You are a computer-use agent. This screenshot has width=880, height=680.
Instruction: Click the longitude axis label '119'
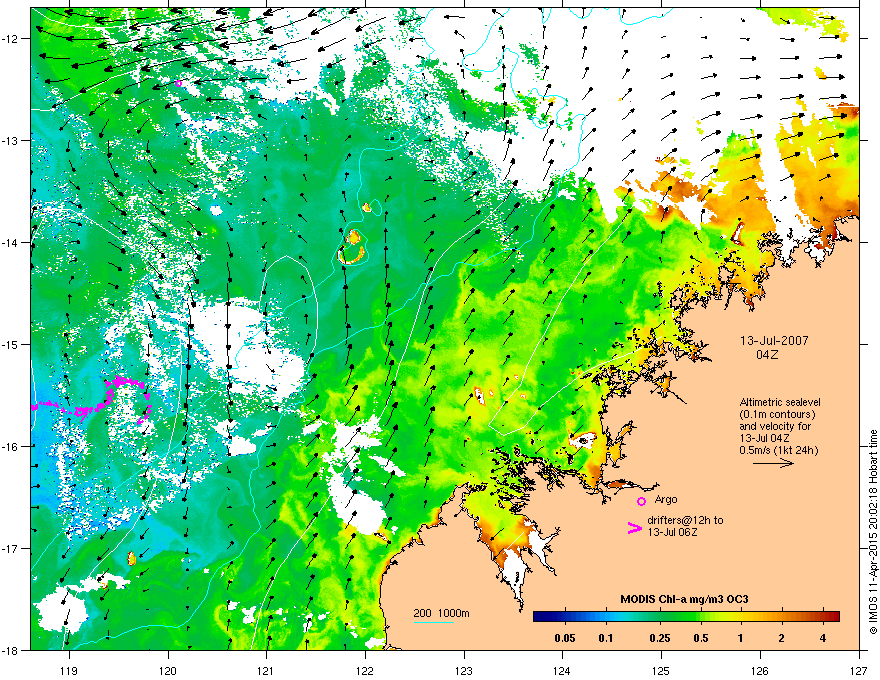tap(69, 670)
